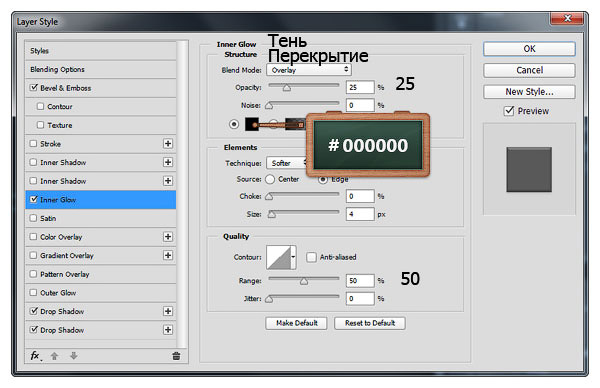Click the Opacity value field showing 25
This screenshot has height=388, width=600.
coord(360,87)
